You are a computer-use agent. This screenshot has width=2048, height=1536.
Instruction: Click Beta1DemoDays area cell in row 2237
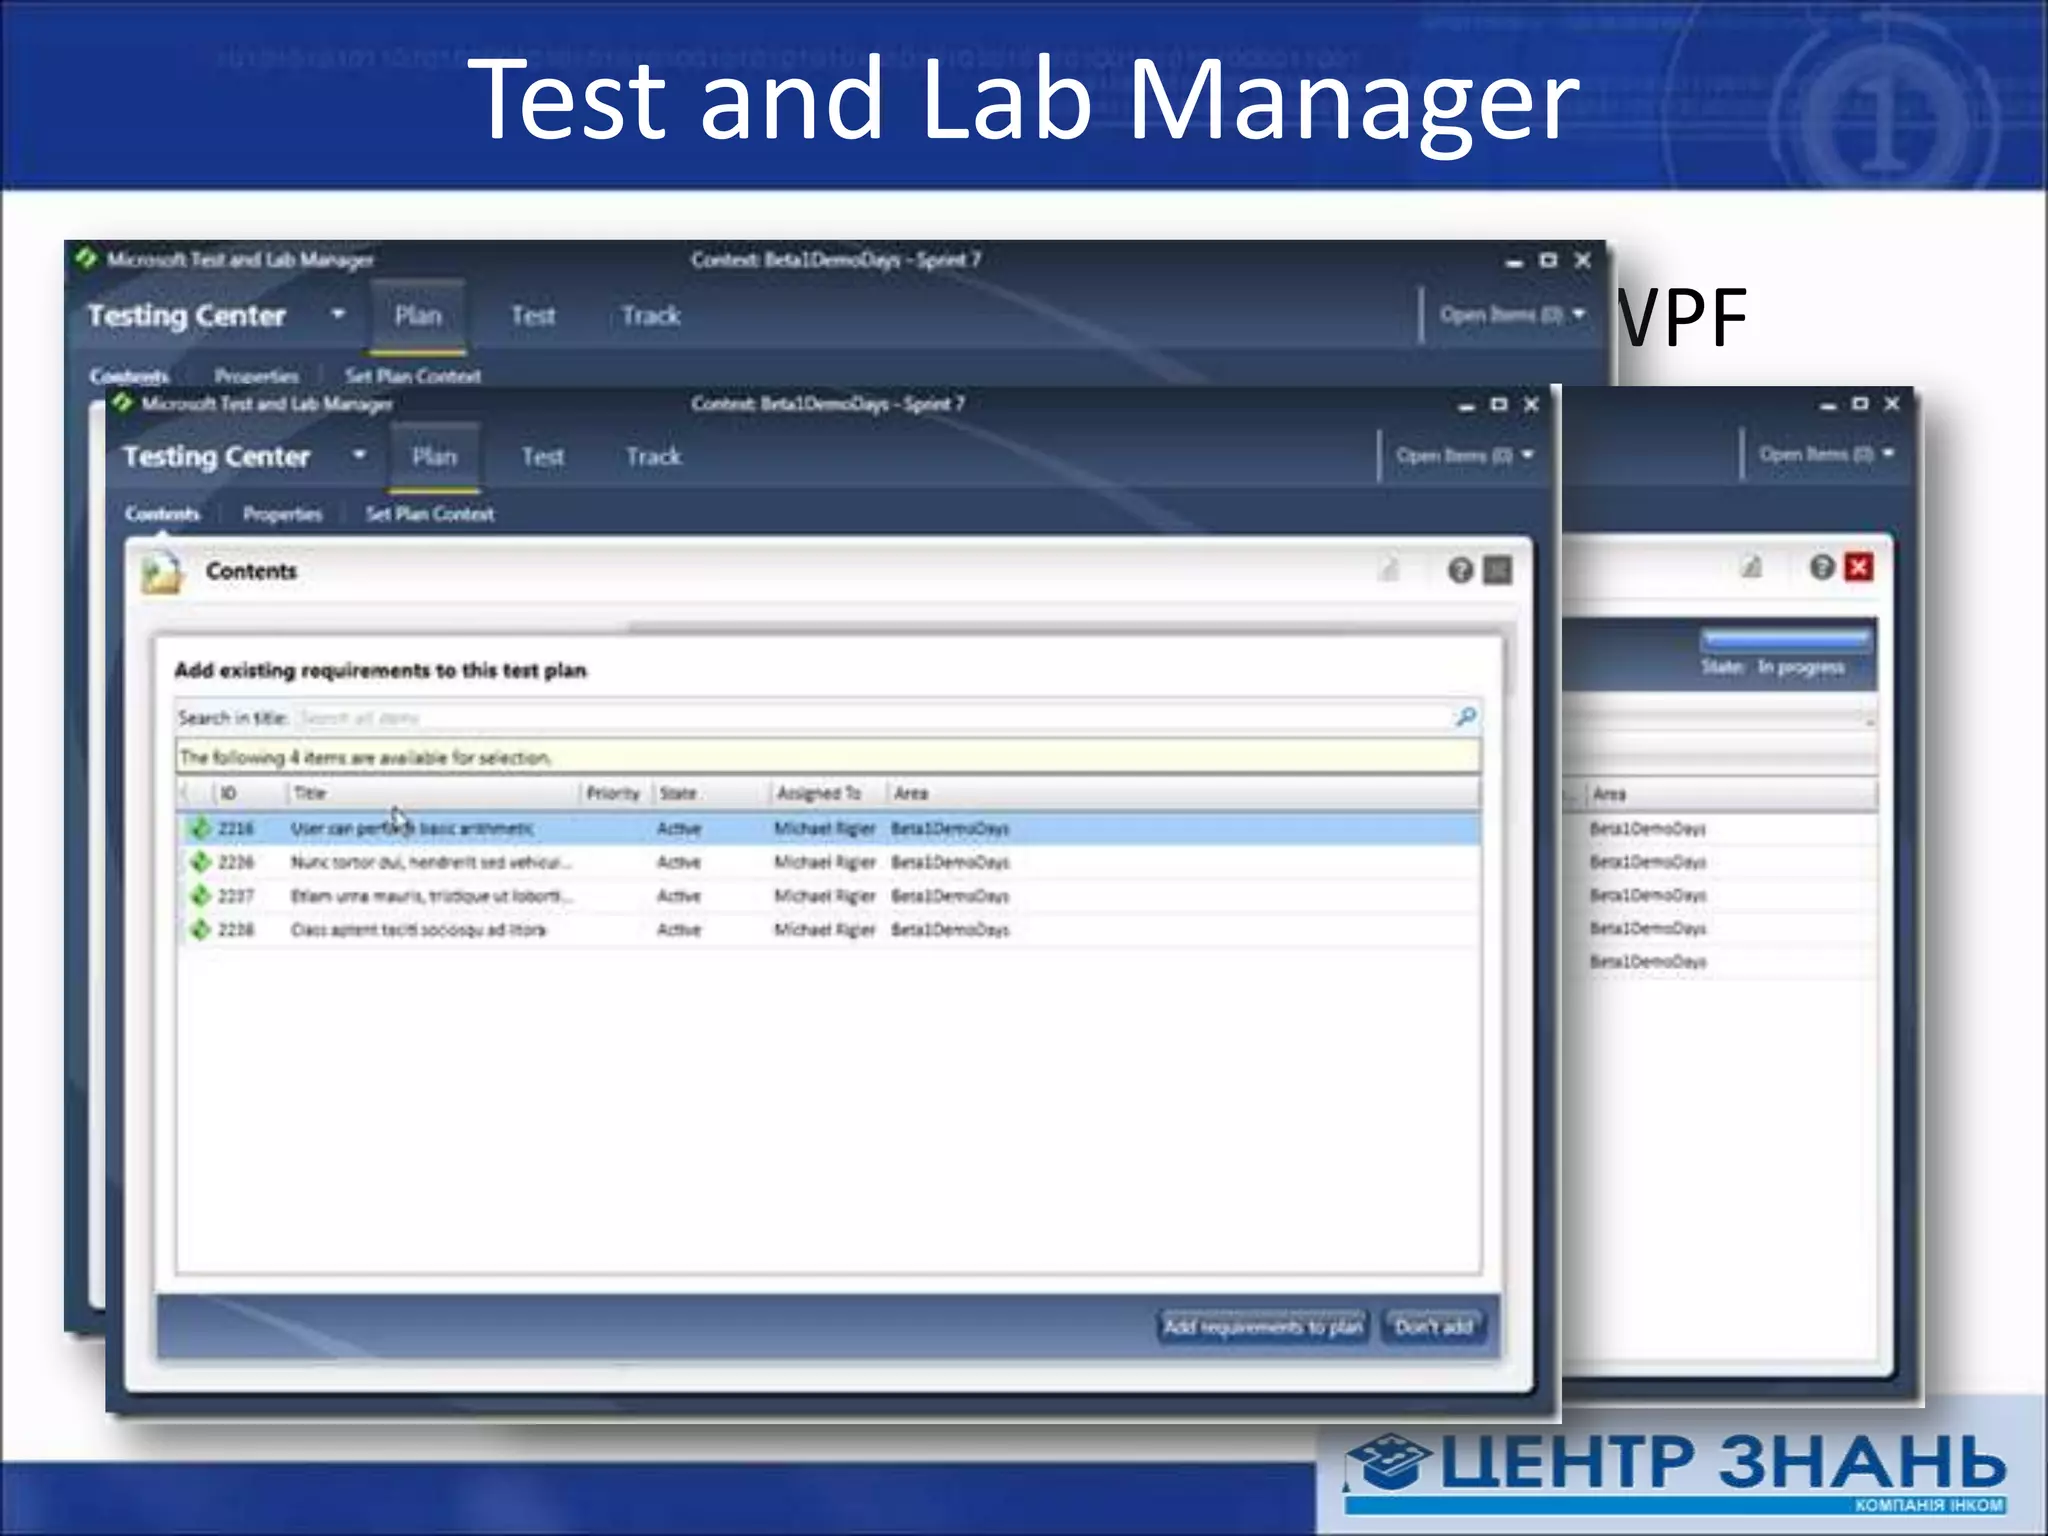pos(950,896)
